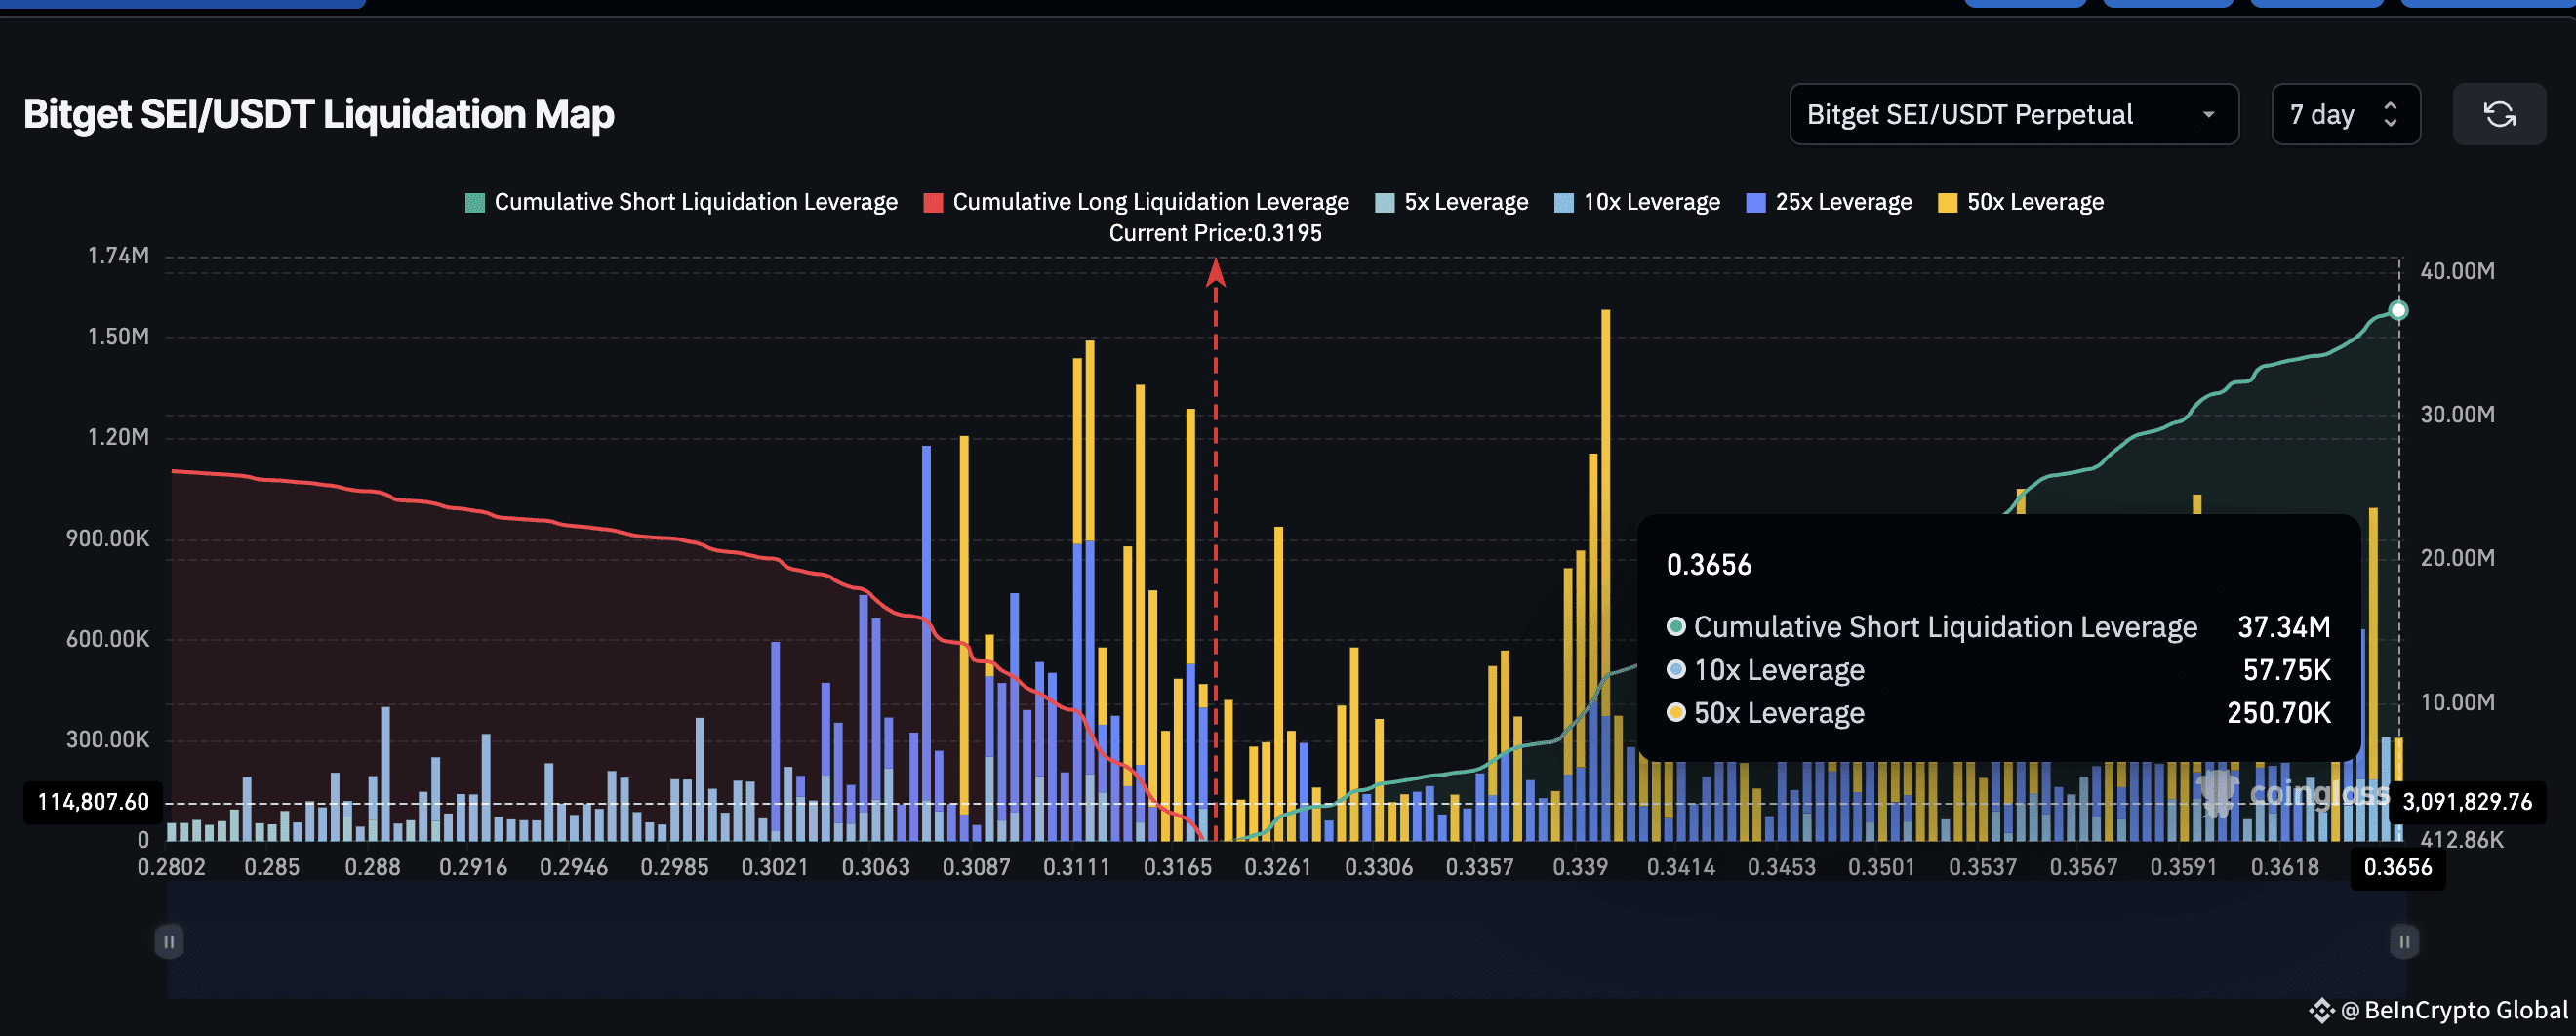
Task: Toggle Cumulative Short Liquidation Leverage legend
Action: tap(681, 202)
